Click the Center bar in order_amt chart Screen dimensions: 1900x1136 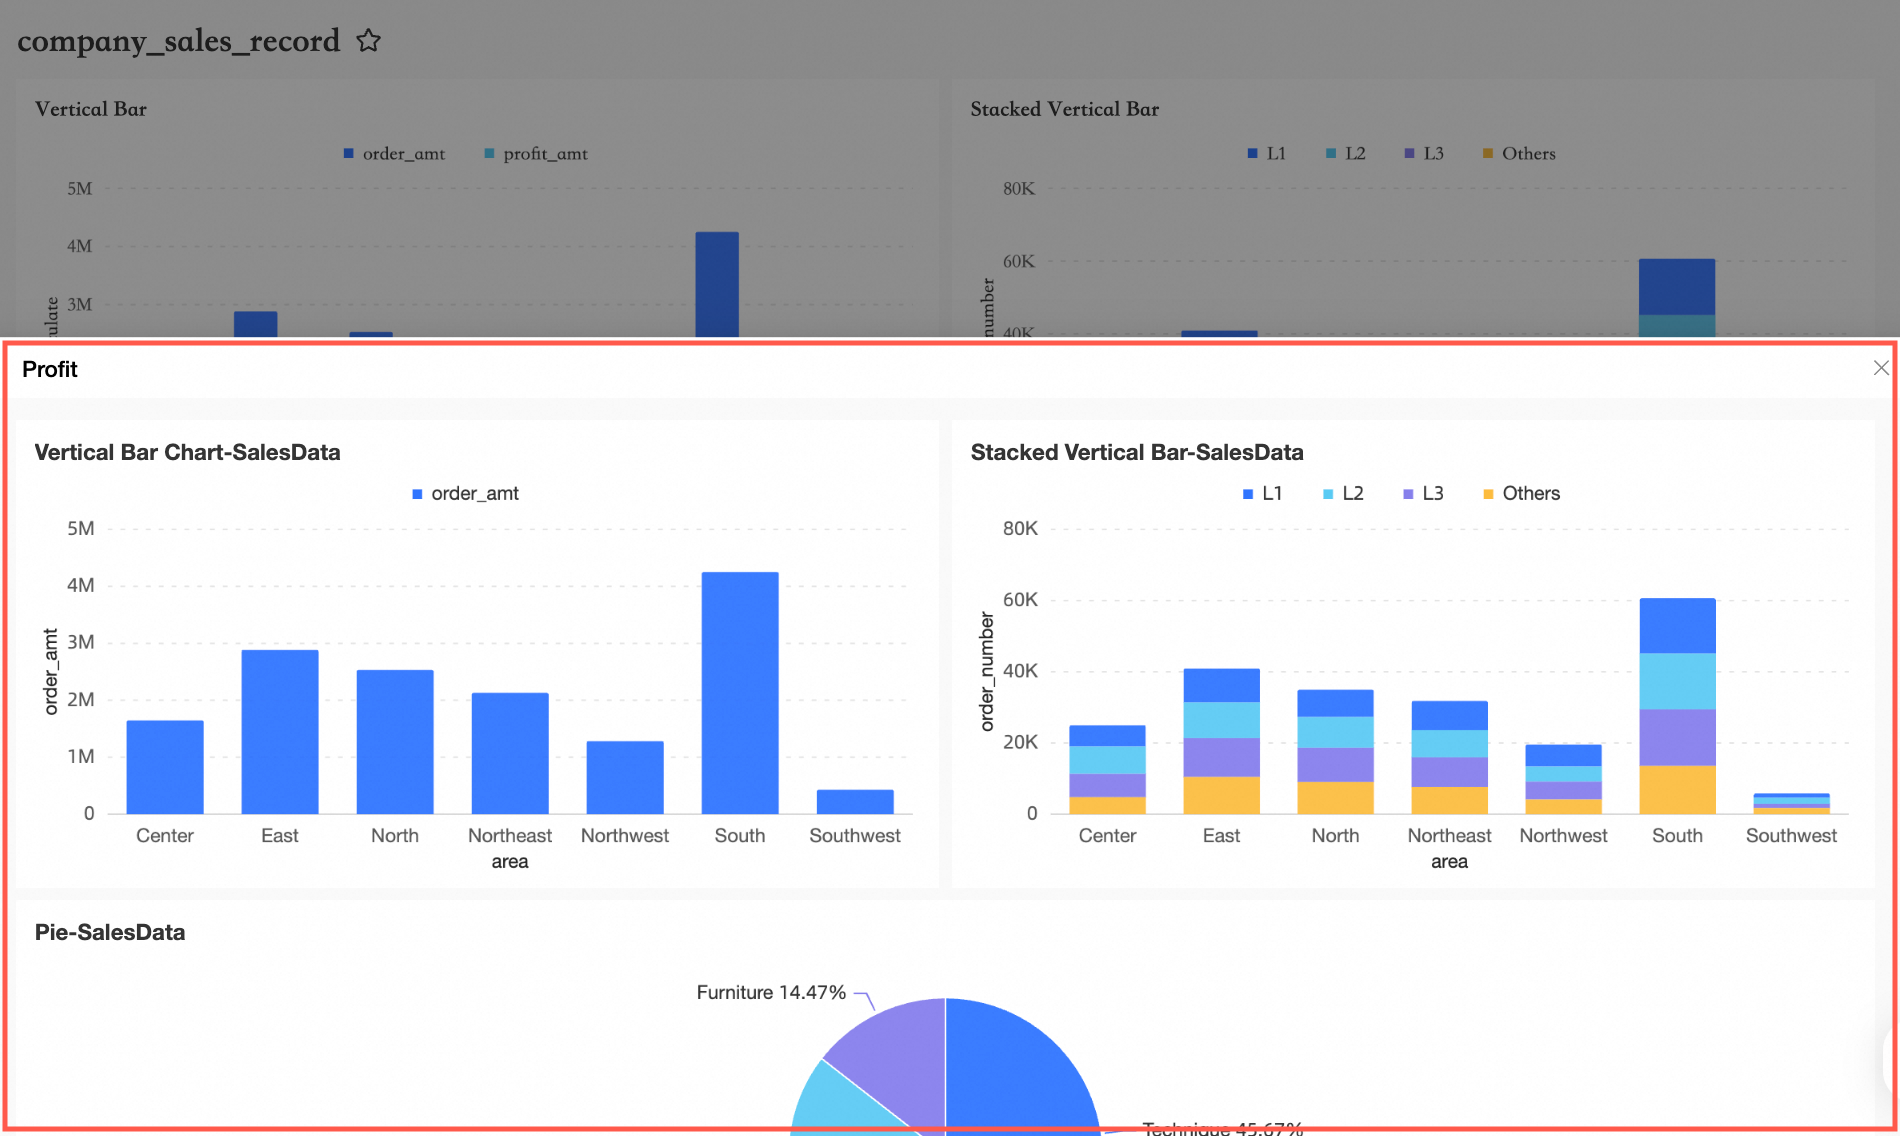pyautogui.click(x=165, y=767)
